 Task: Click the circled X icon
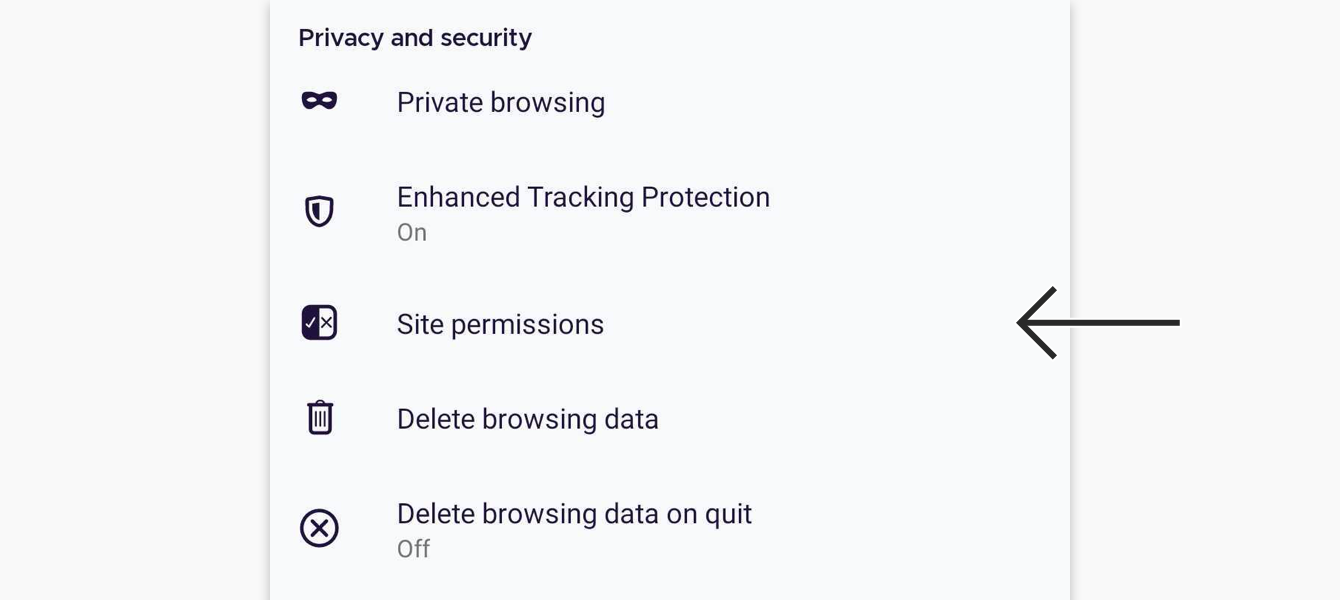pos(319,528)
